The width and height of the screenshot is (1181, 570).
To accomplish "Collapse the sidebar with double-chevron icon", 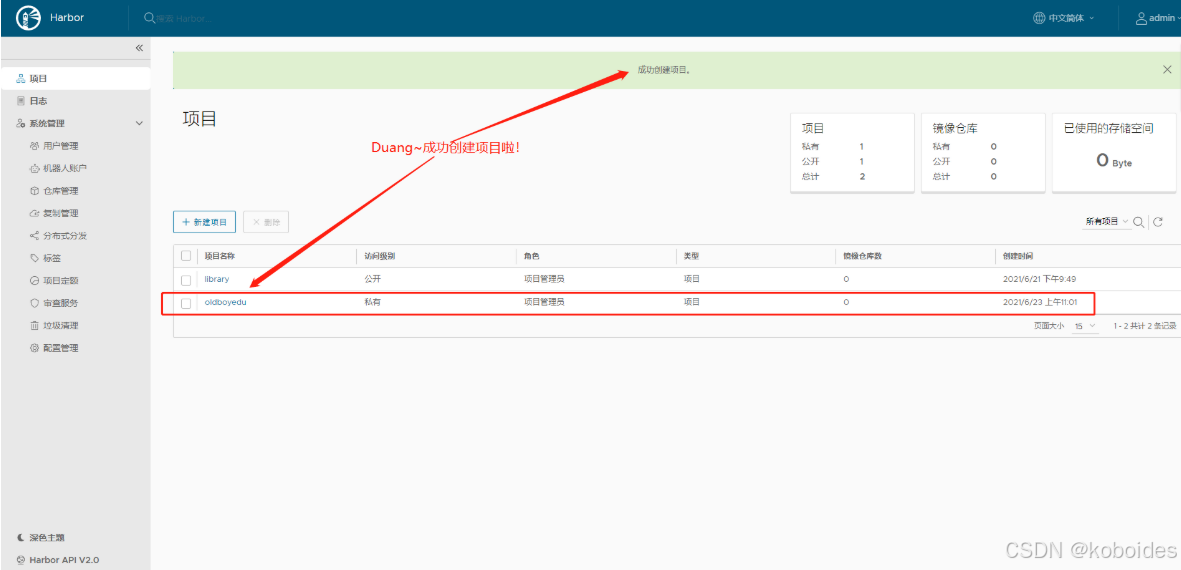I will point(139,47).
